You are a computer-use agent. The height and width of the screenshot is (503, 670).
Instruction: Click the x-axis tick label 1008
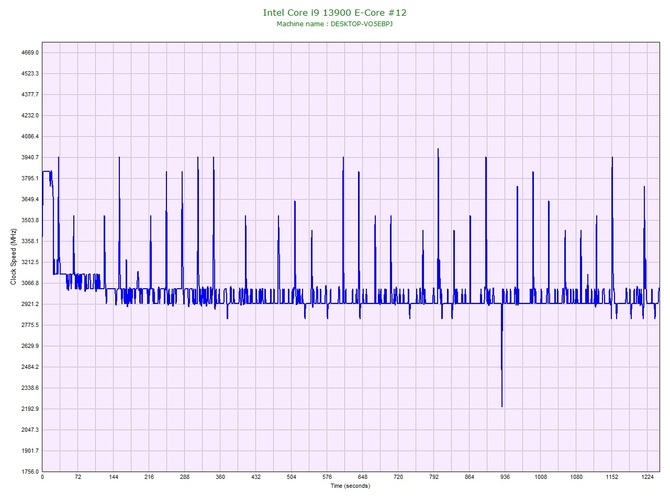541,477
